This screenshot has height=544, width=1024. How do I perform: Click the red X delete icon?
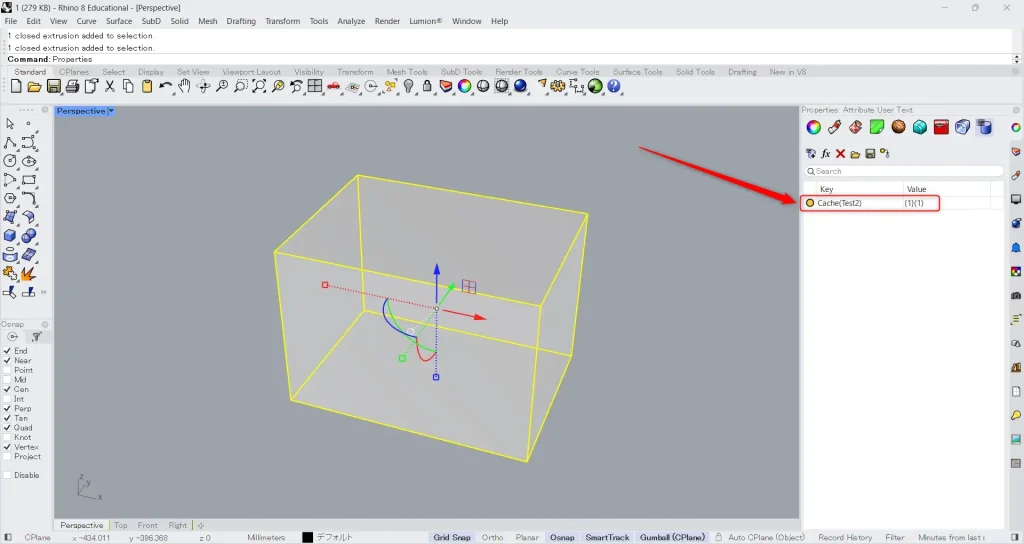click(x=840, y=154)
